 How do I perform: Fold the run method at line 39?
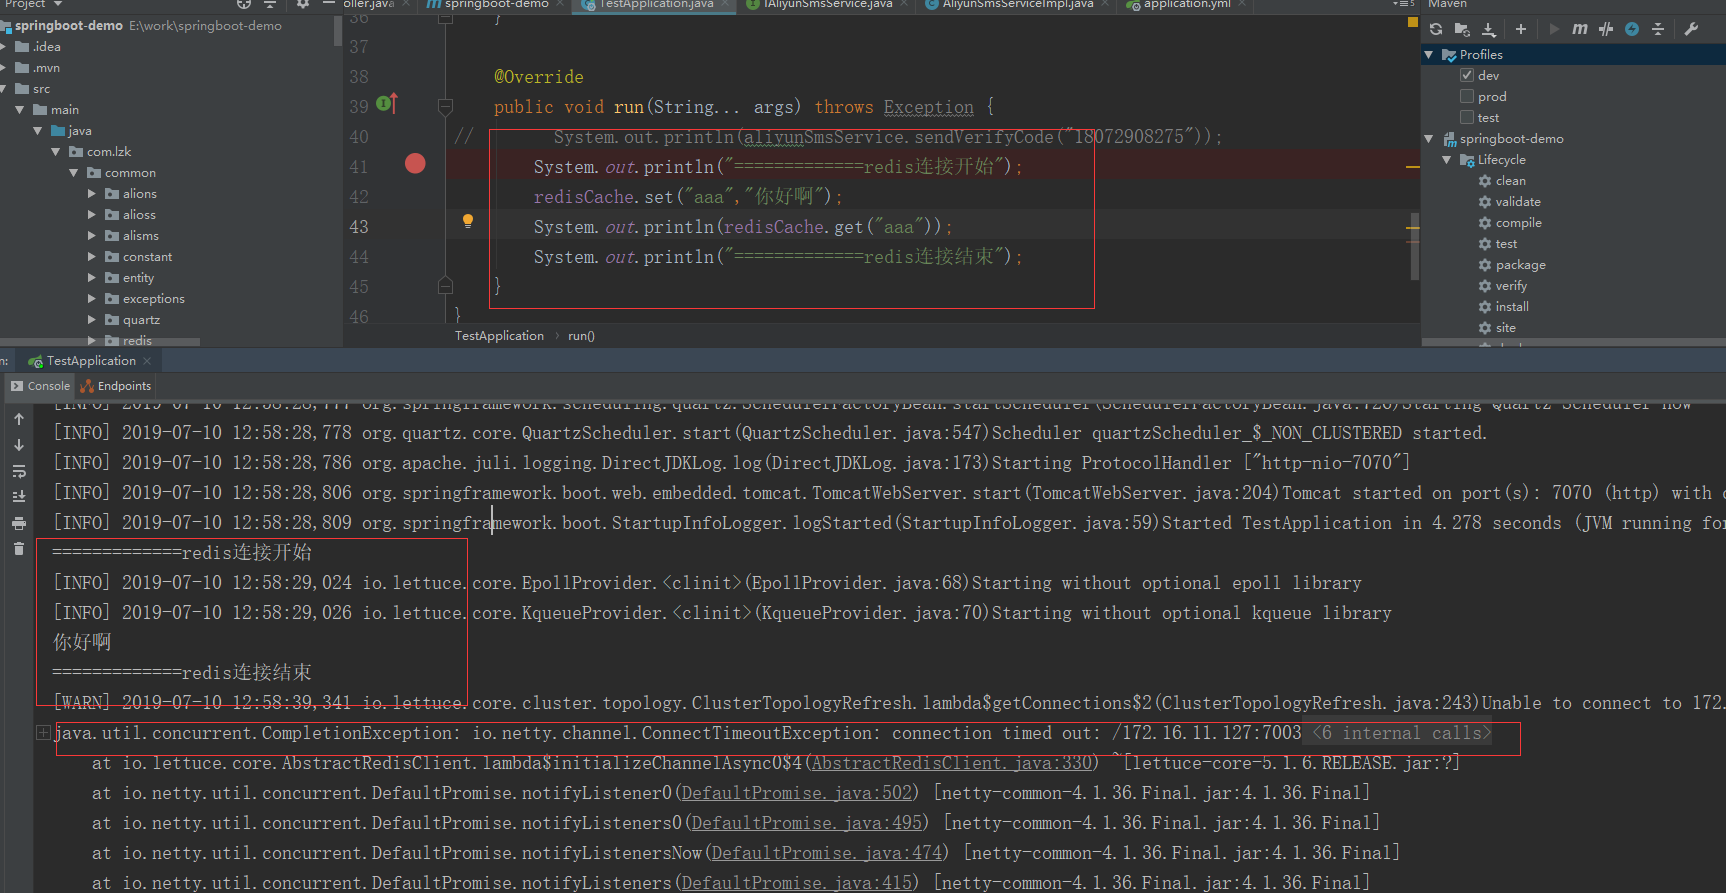[446, 106]
